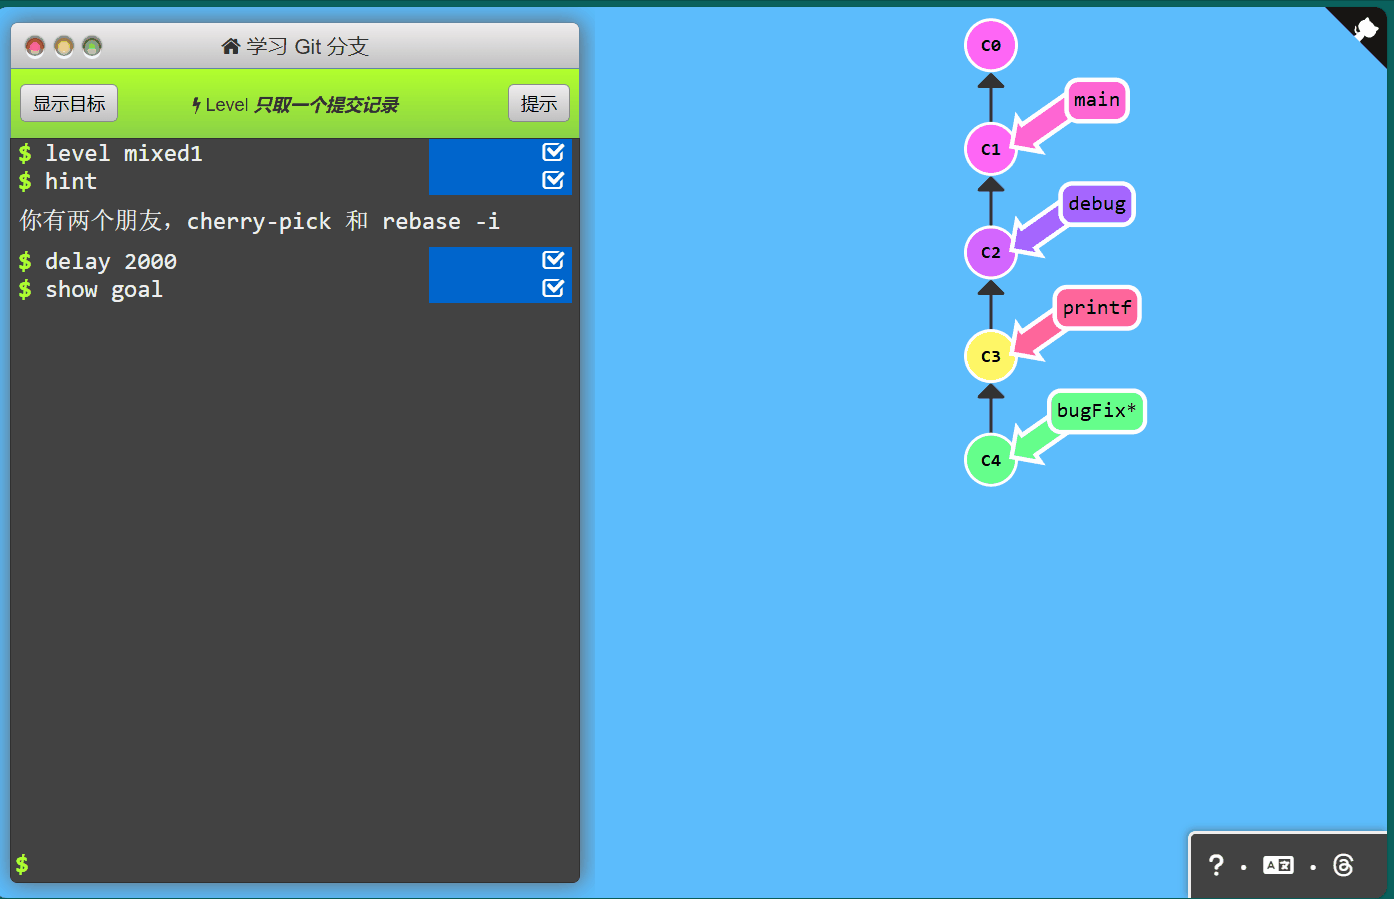Select the debug branch label
1394x899 pixels.
pos(1096,204)
